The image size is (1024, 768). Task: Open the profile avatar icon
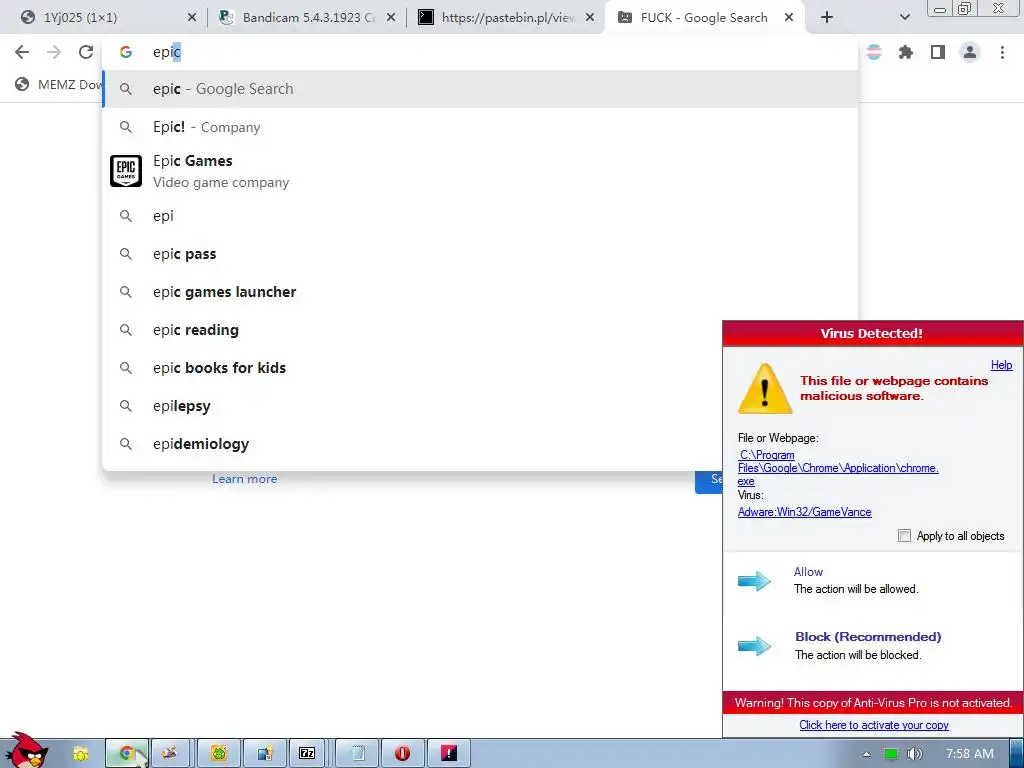[x=970, y=52]
